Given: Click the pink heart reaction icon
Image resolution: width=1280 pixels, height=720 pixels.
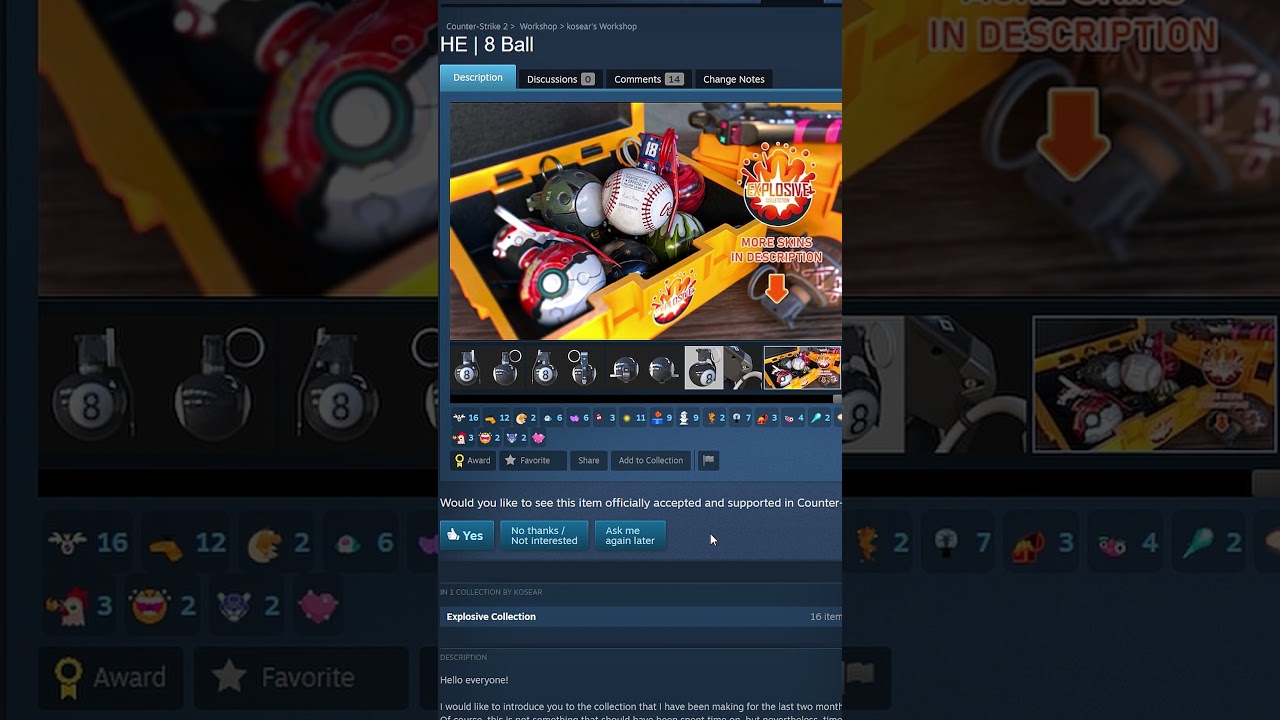Looking at the screenshot, I should 539,438.
